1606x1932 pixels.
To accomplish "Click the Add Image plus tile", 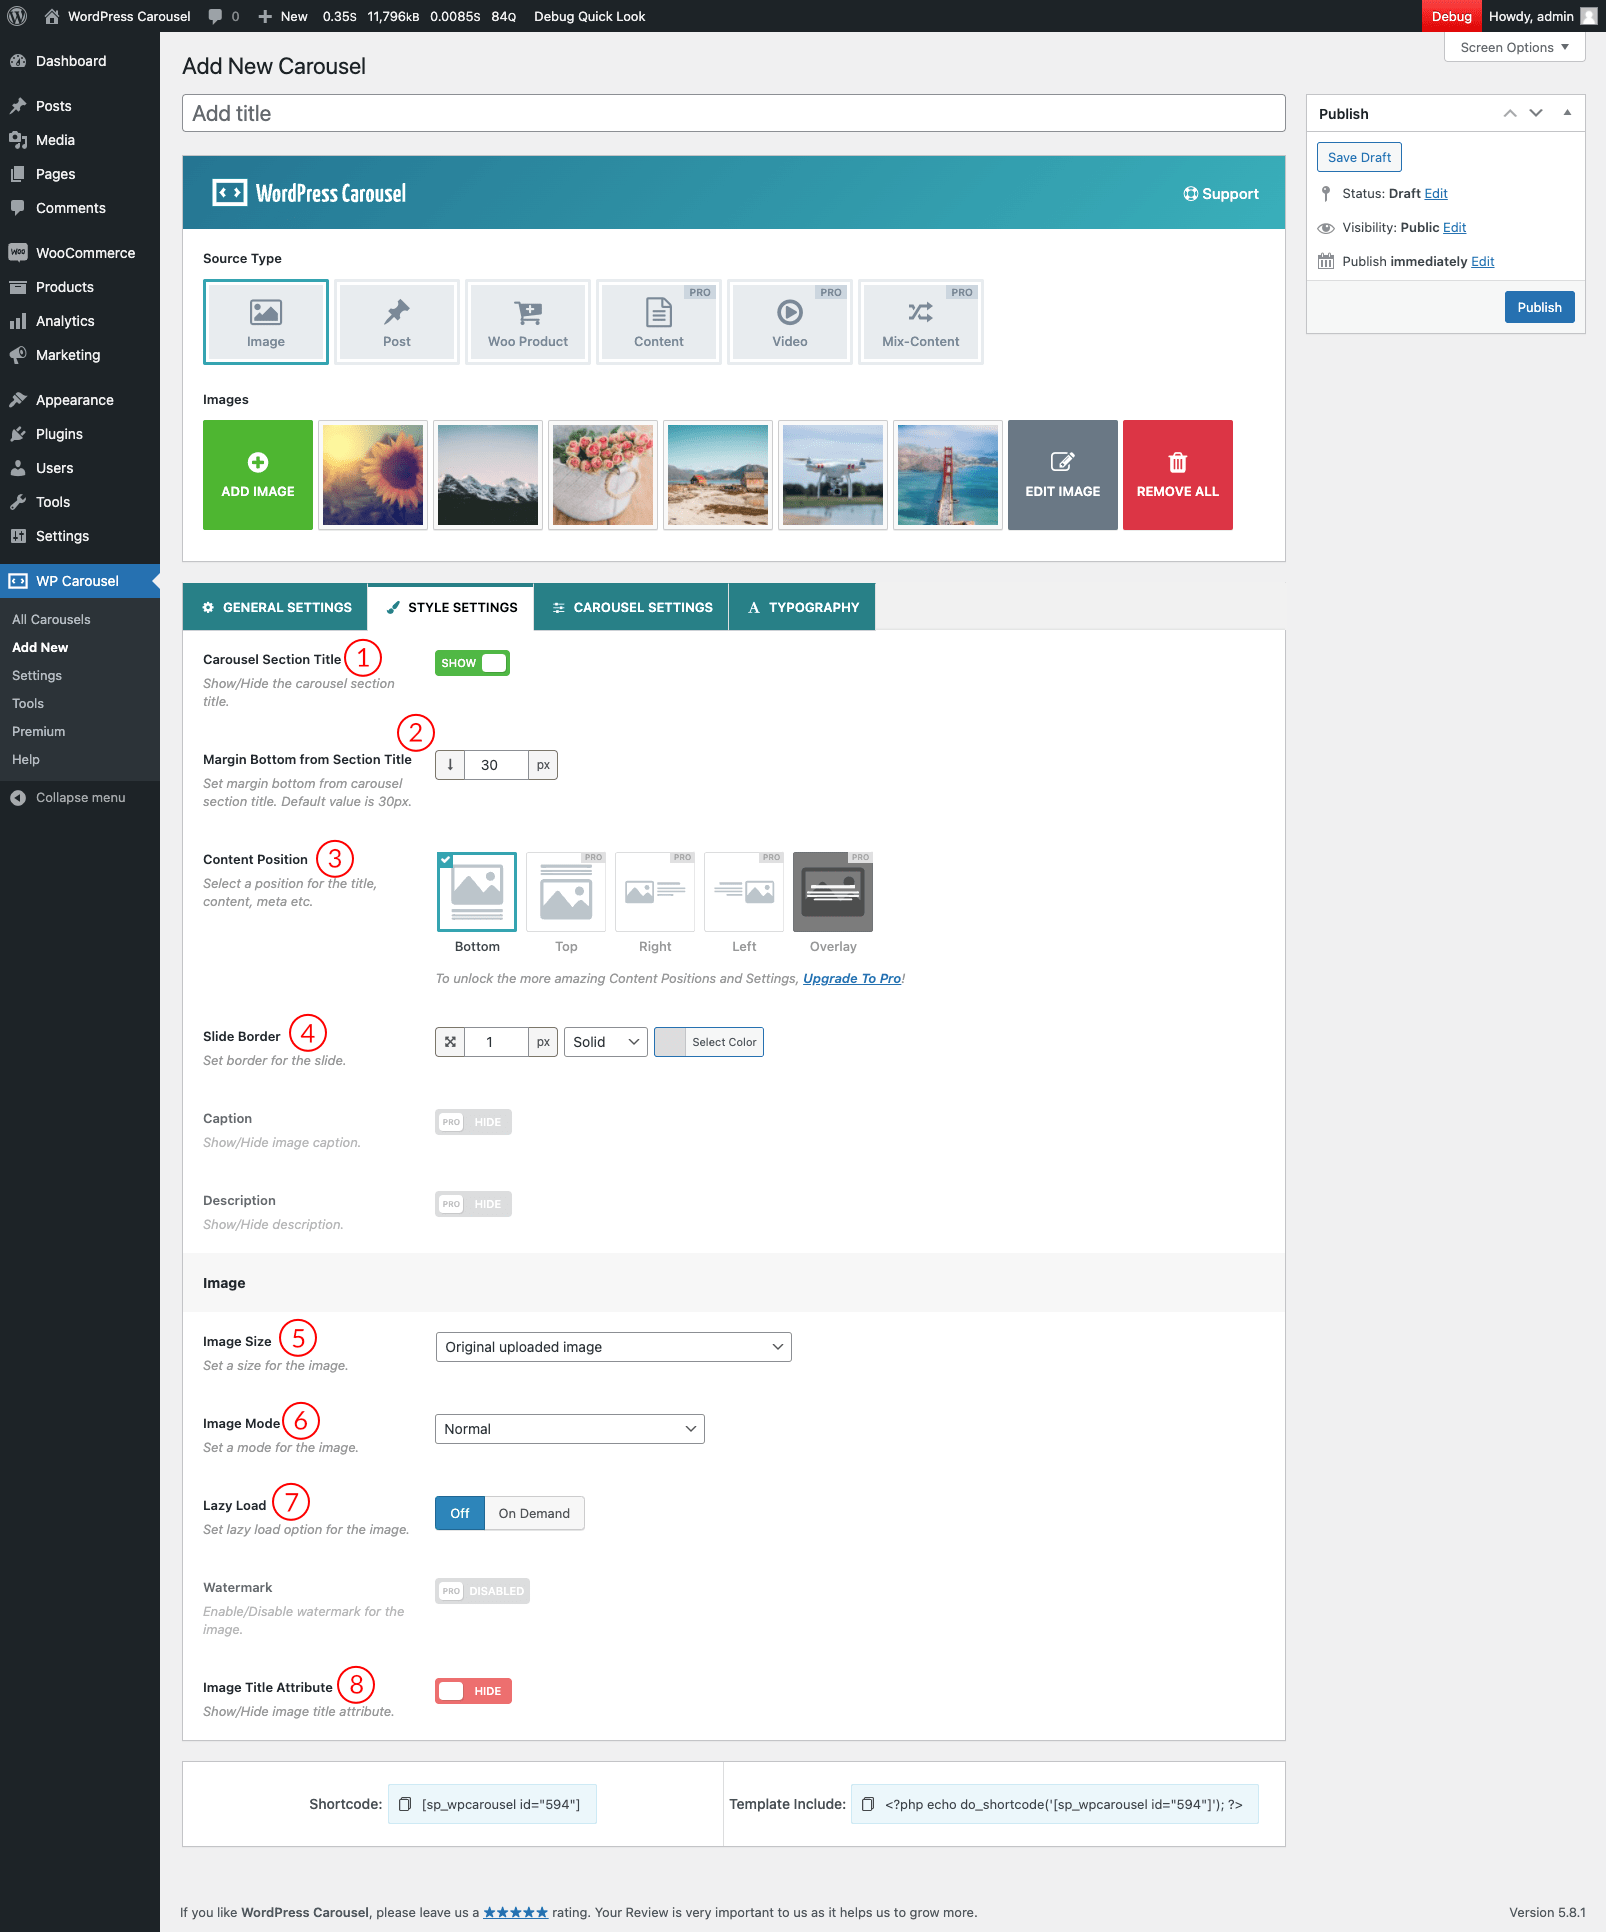I will point(258,475).
